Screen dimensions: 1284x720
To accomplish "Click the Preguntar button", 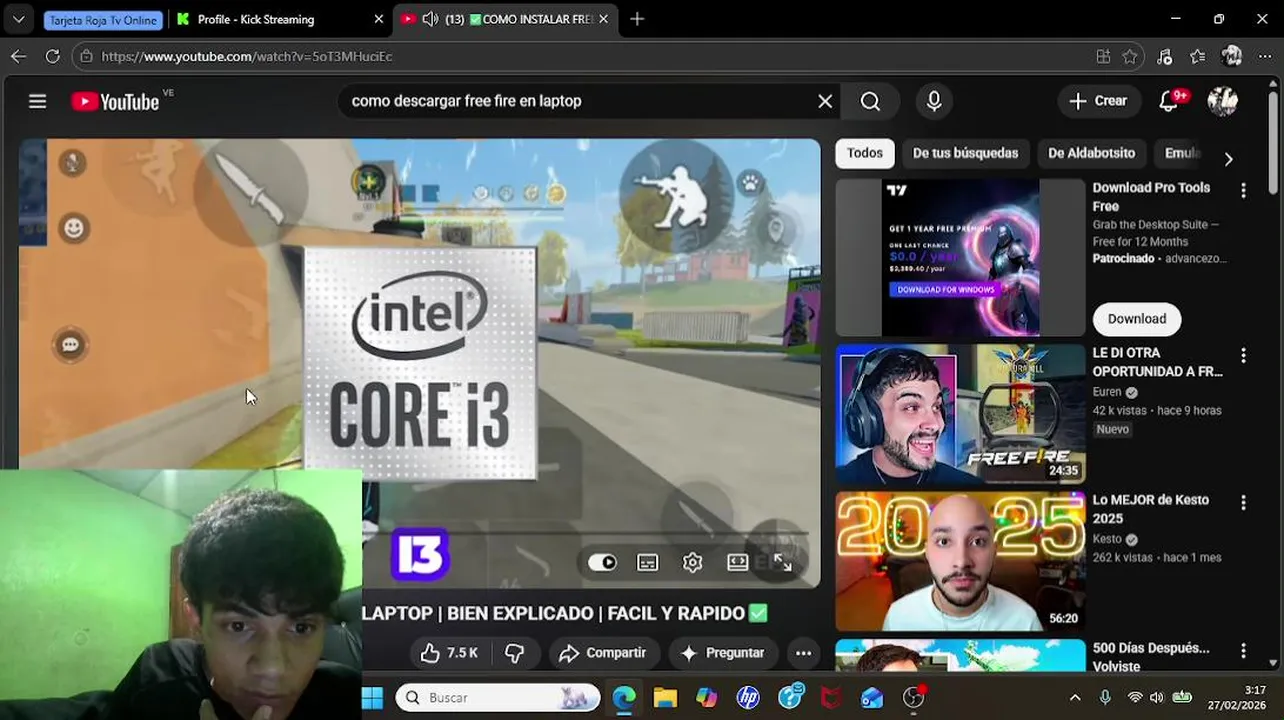I will tap(723, 653).
